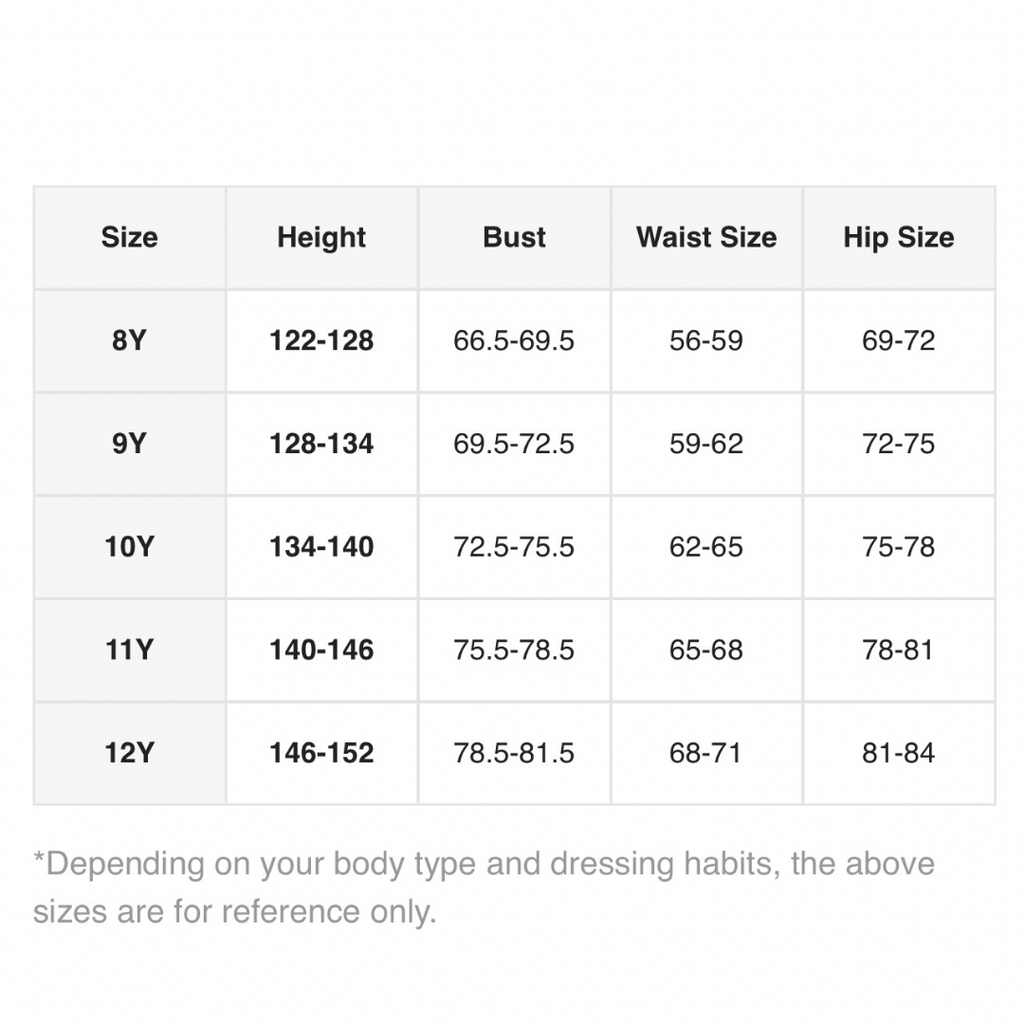Screen dimensions: 1024x1024
Task: Click the 122-128 height cell
Action: 321,341
